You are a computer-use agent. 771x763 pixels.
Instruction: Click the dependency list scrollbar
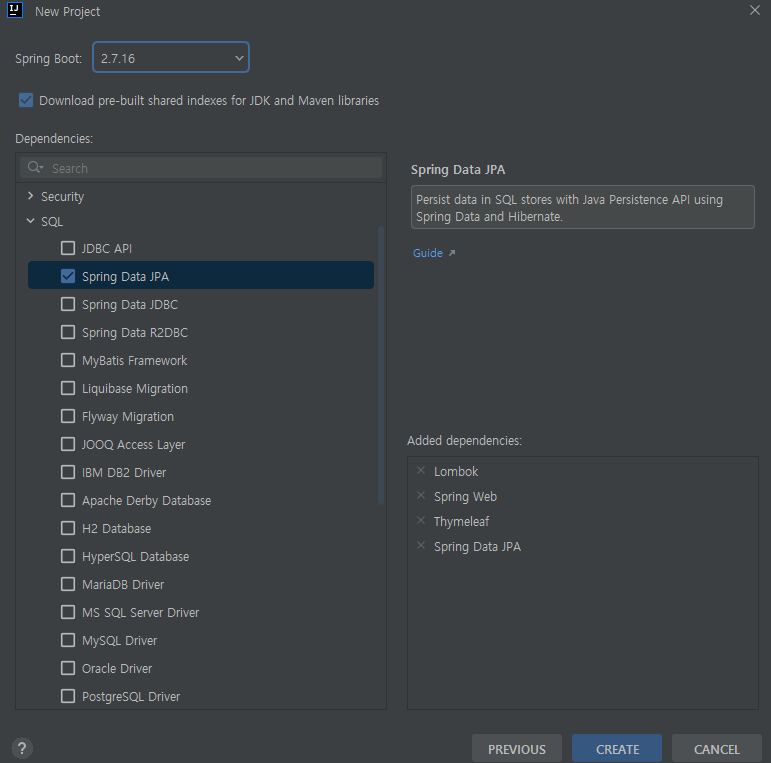(381, 365)
